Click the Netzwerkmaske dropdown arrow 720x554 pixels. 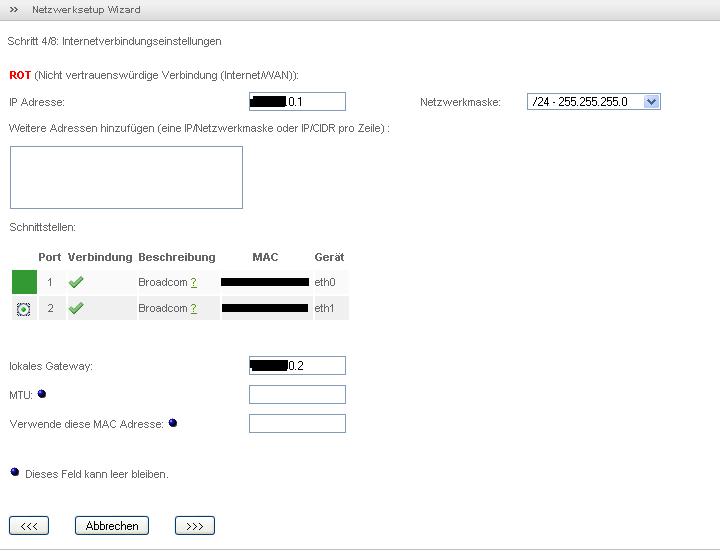[652, 102]
